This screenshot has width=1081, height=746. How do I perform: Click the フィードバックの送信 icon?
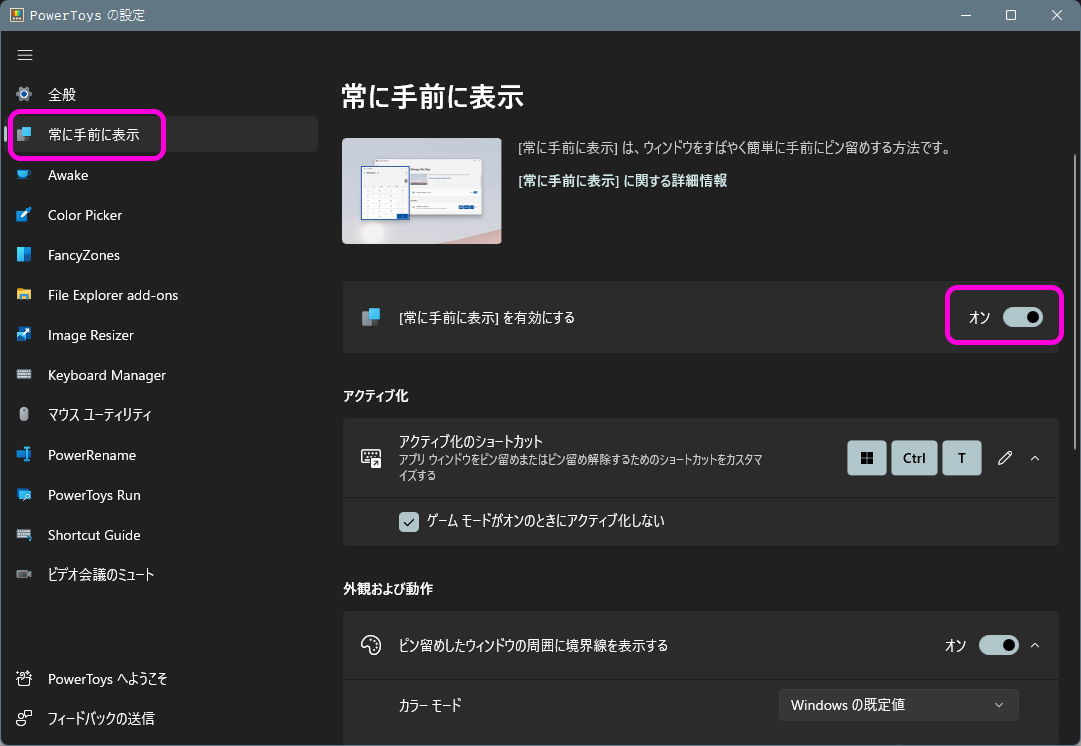pyautogui.click(x=24, y=718)
